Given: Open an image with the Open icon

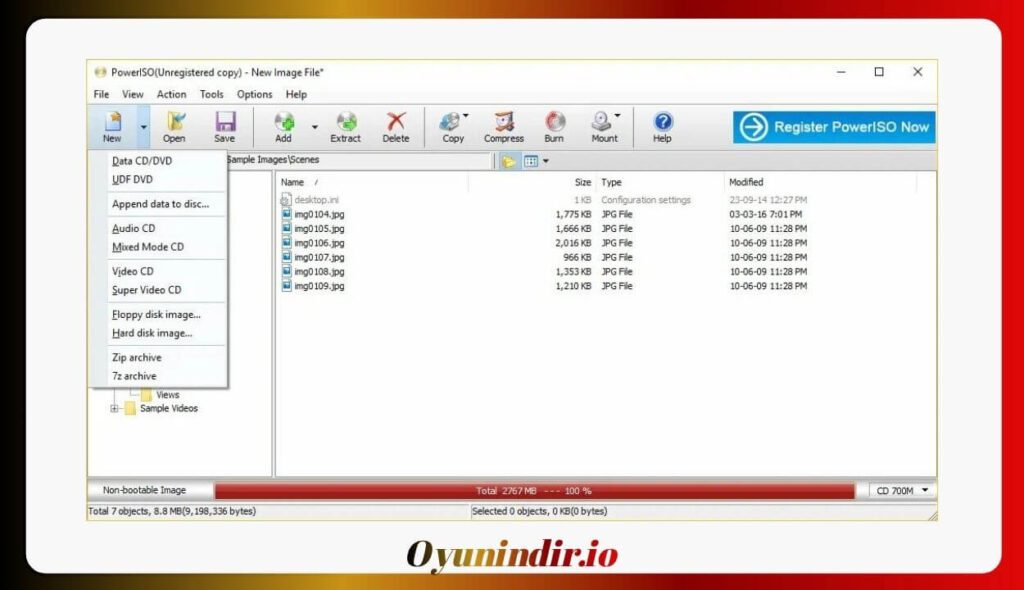Looking at the screenshot, I should tap(174, 122).
